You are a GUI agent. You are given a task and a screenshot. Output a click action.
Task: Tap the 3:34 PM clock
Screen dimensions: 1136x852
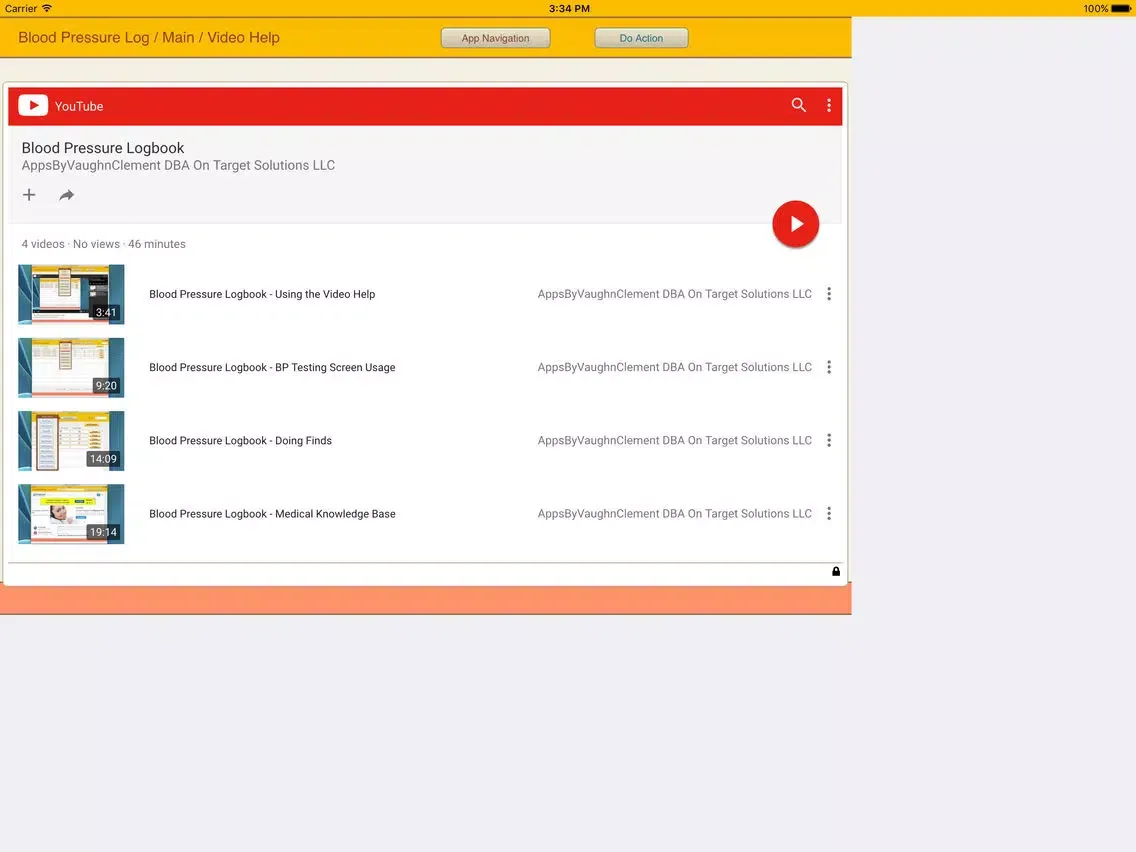click(x=569, y=9)
